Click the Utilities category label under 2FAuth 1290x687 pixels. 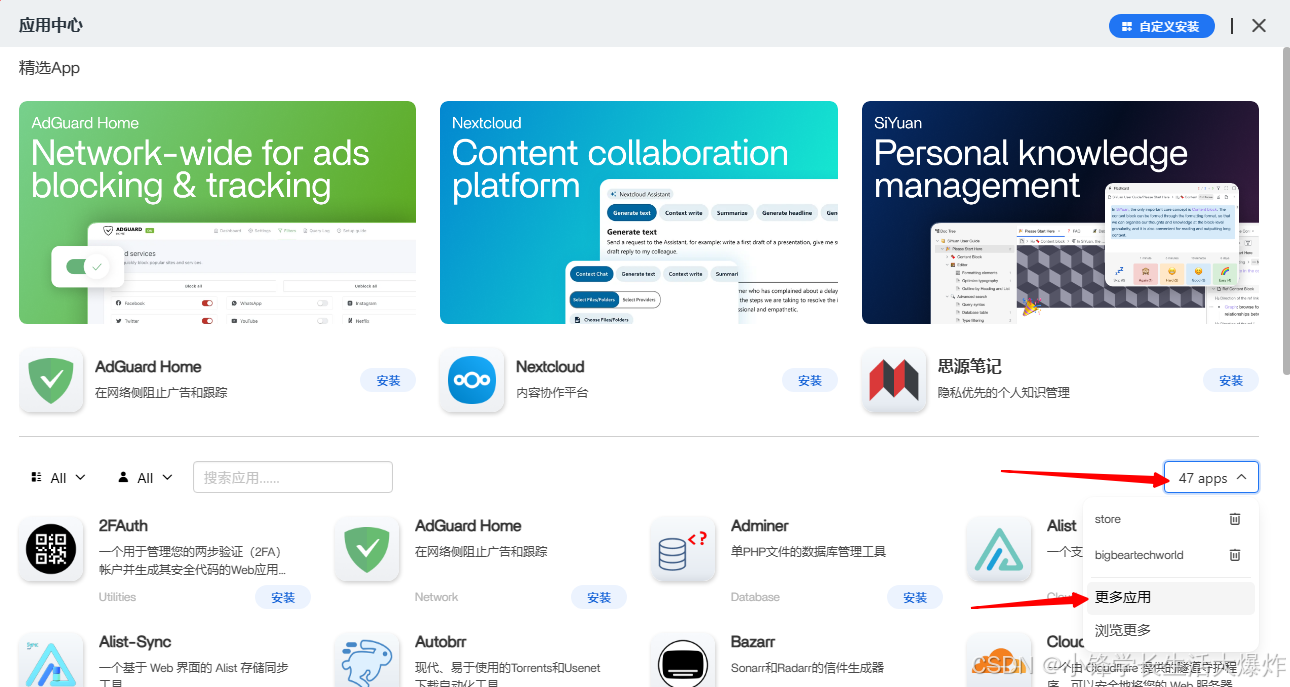click(117, 597)
